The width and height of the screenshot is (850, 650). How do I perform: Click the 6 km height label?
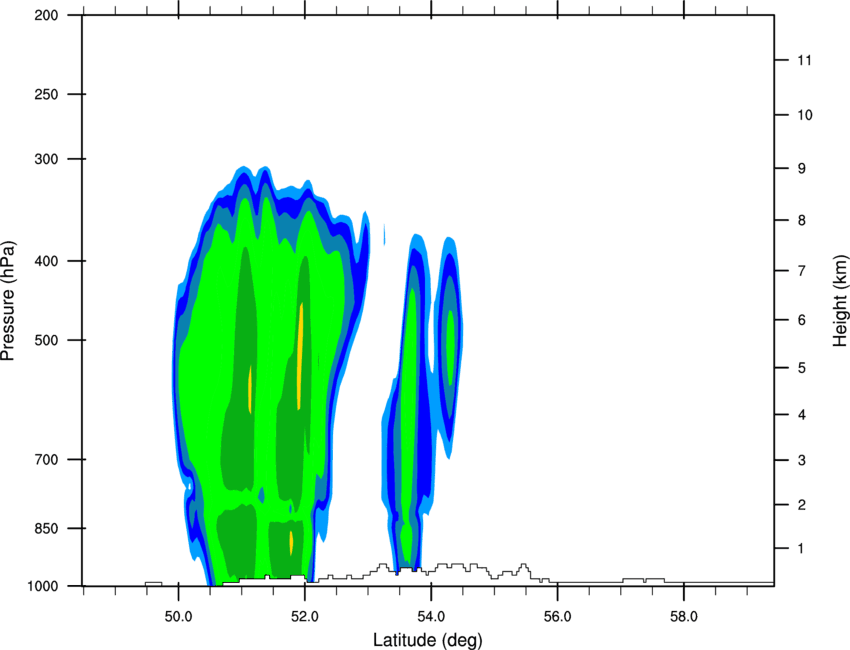802,320
